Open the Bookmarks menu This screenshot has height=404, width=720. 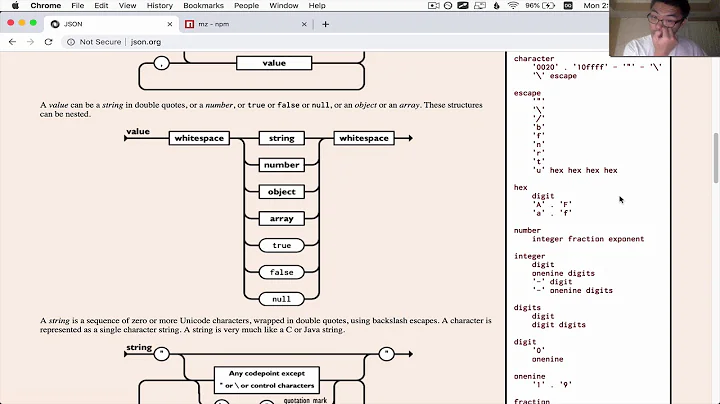click(203, 6)
